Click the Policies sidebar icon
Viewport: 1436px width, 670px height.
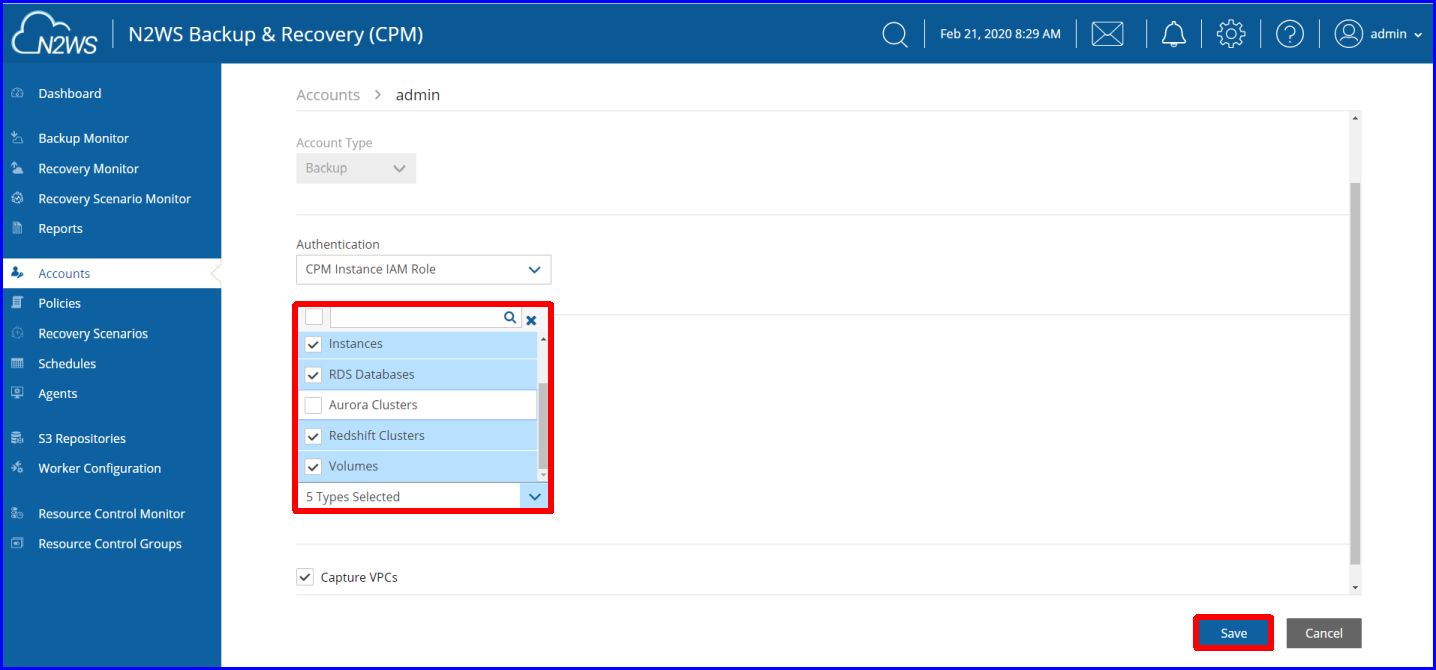(x=17, y=303)
